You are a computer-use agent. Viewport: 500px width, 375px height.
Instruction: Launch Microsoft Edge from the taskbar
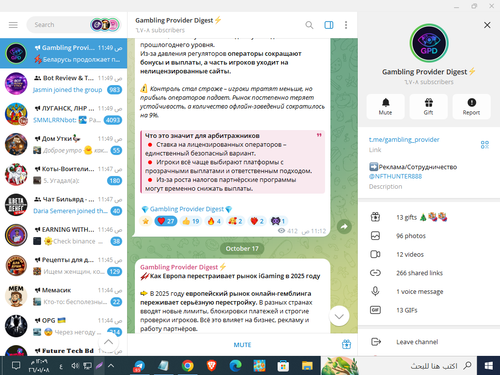point(235,366)
